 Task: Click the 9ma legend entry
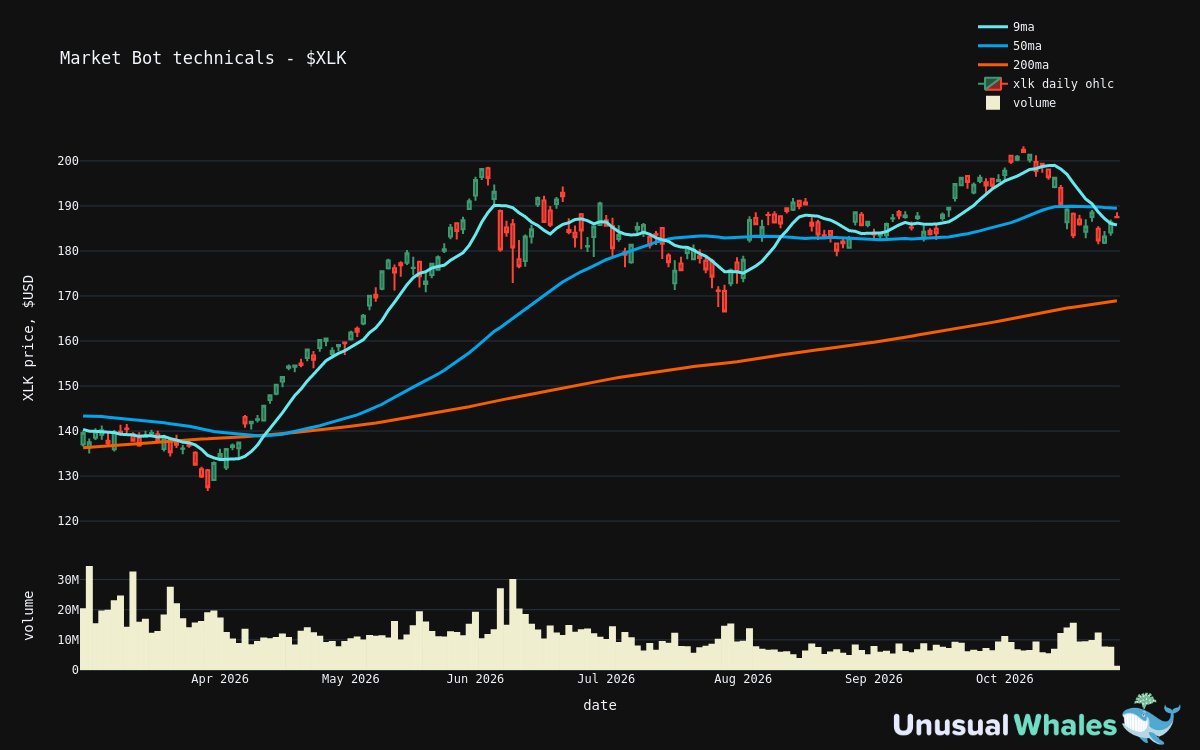[1006, 27]
